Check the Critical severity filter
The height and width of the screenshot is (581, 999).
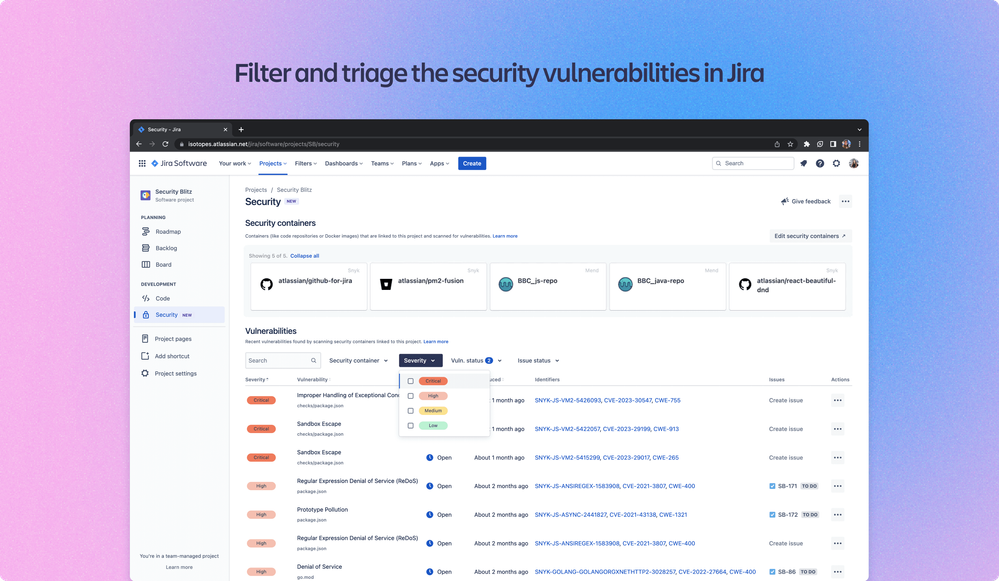click(x=410, y=380)
